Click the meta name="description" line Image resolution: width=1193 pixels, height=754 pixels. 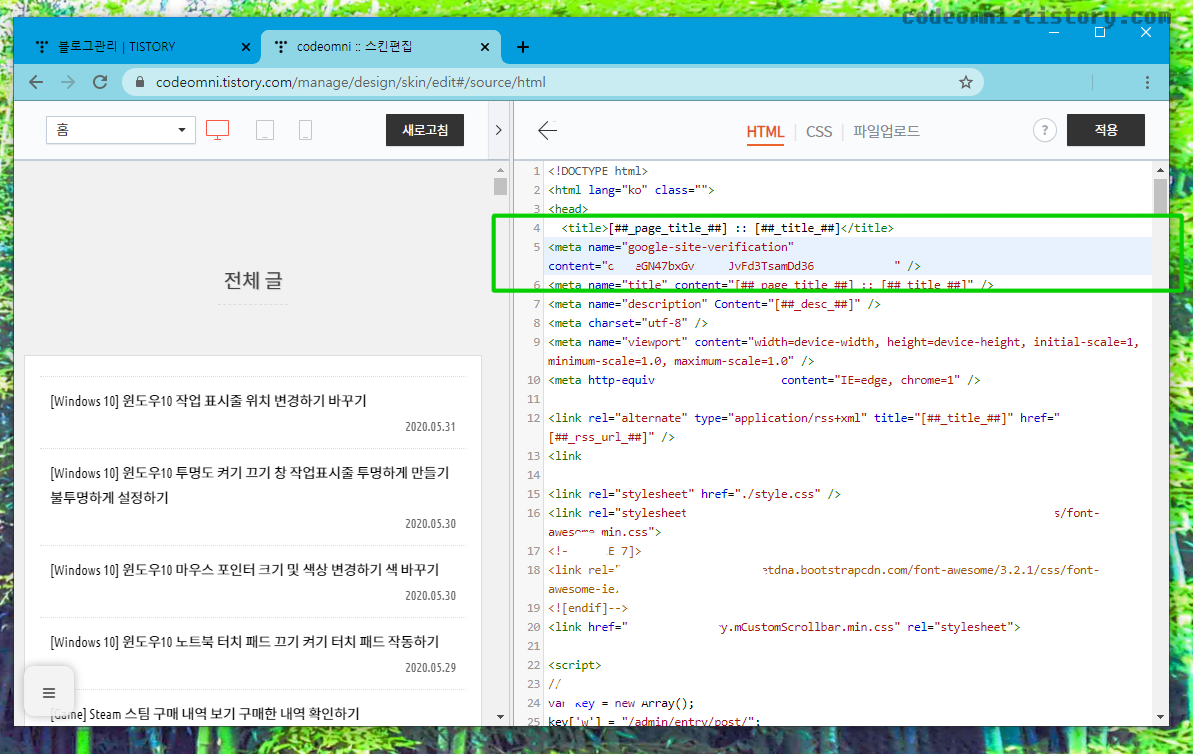714,304
